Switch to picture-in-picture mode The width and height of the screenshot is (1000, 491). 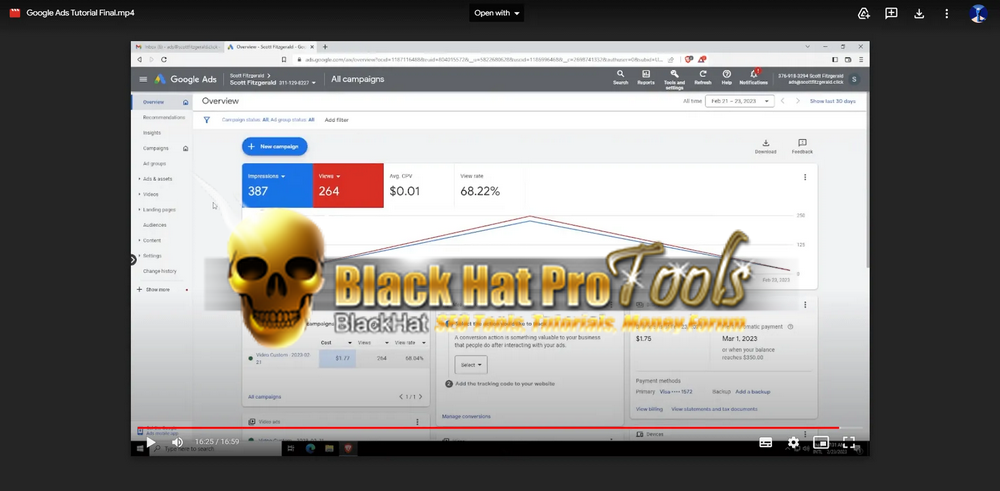click(821, 442)
